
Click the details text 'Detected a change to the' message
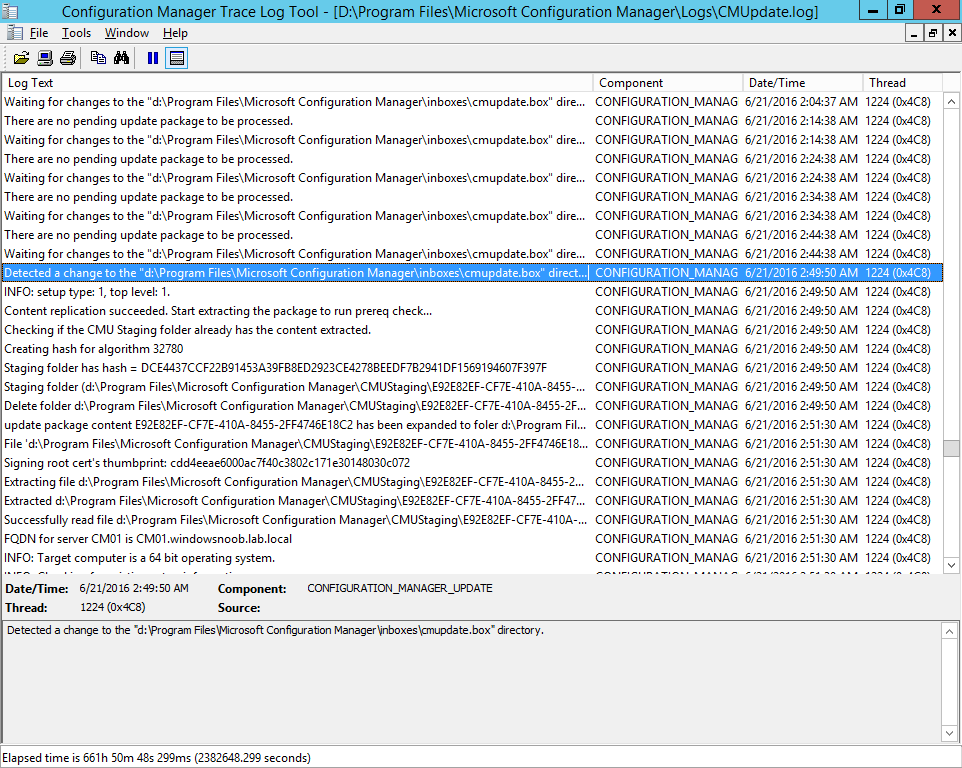[275, 630]
